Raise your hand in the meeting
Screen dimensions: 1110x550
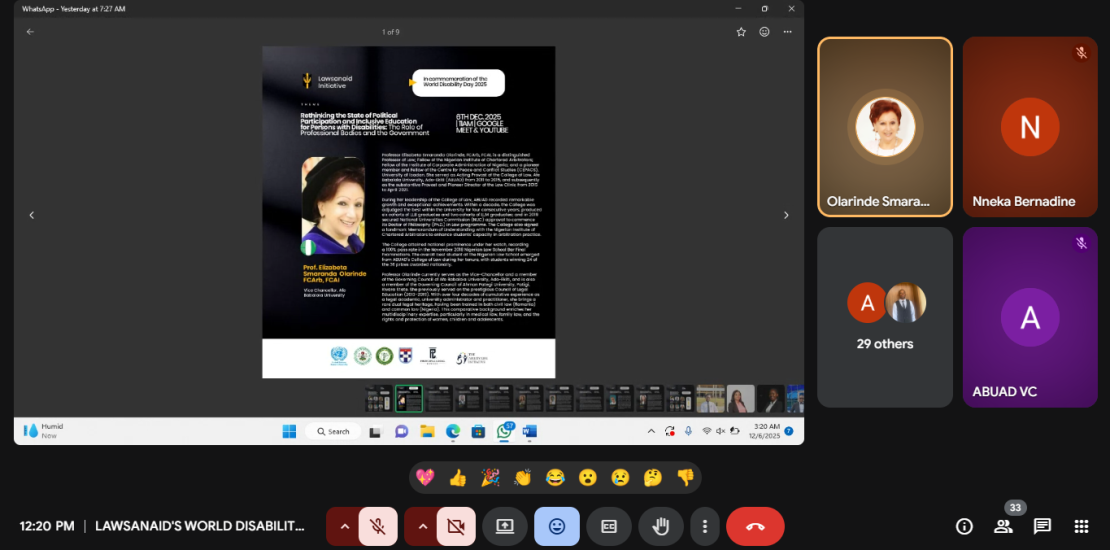(660, 526)
